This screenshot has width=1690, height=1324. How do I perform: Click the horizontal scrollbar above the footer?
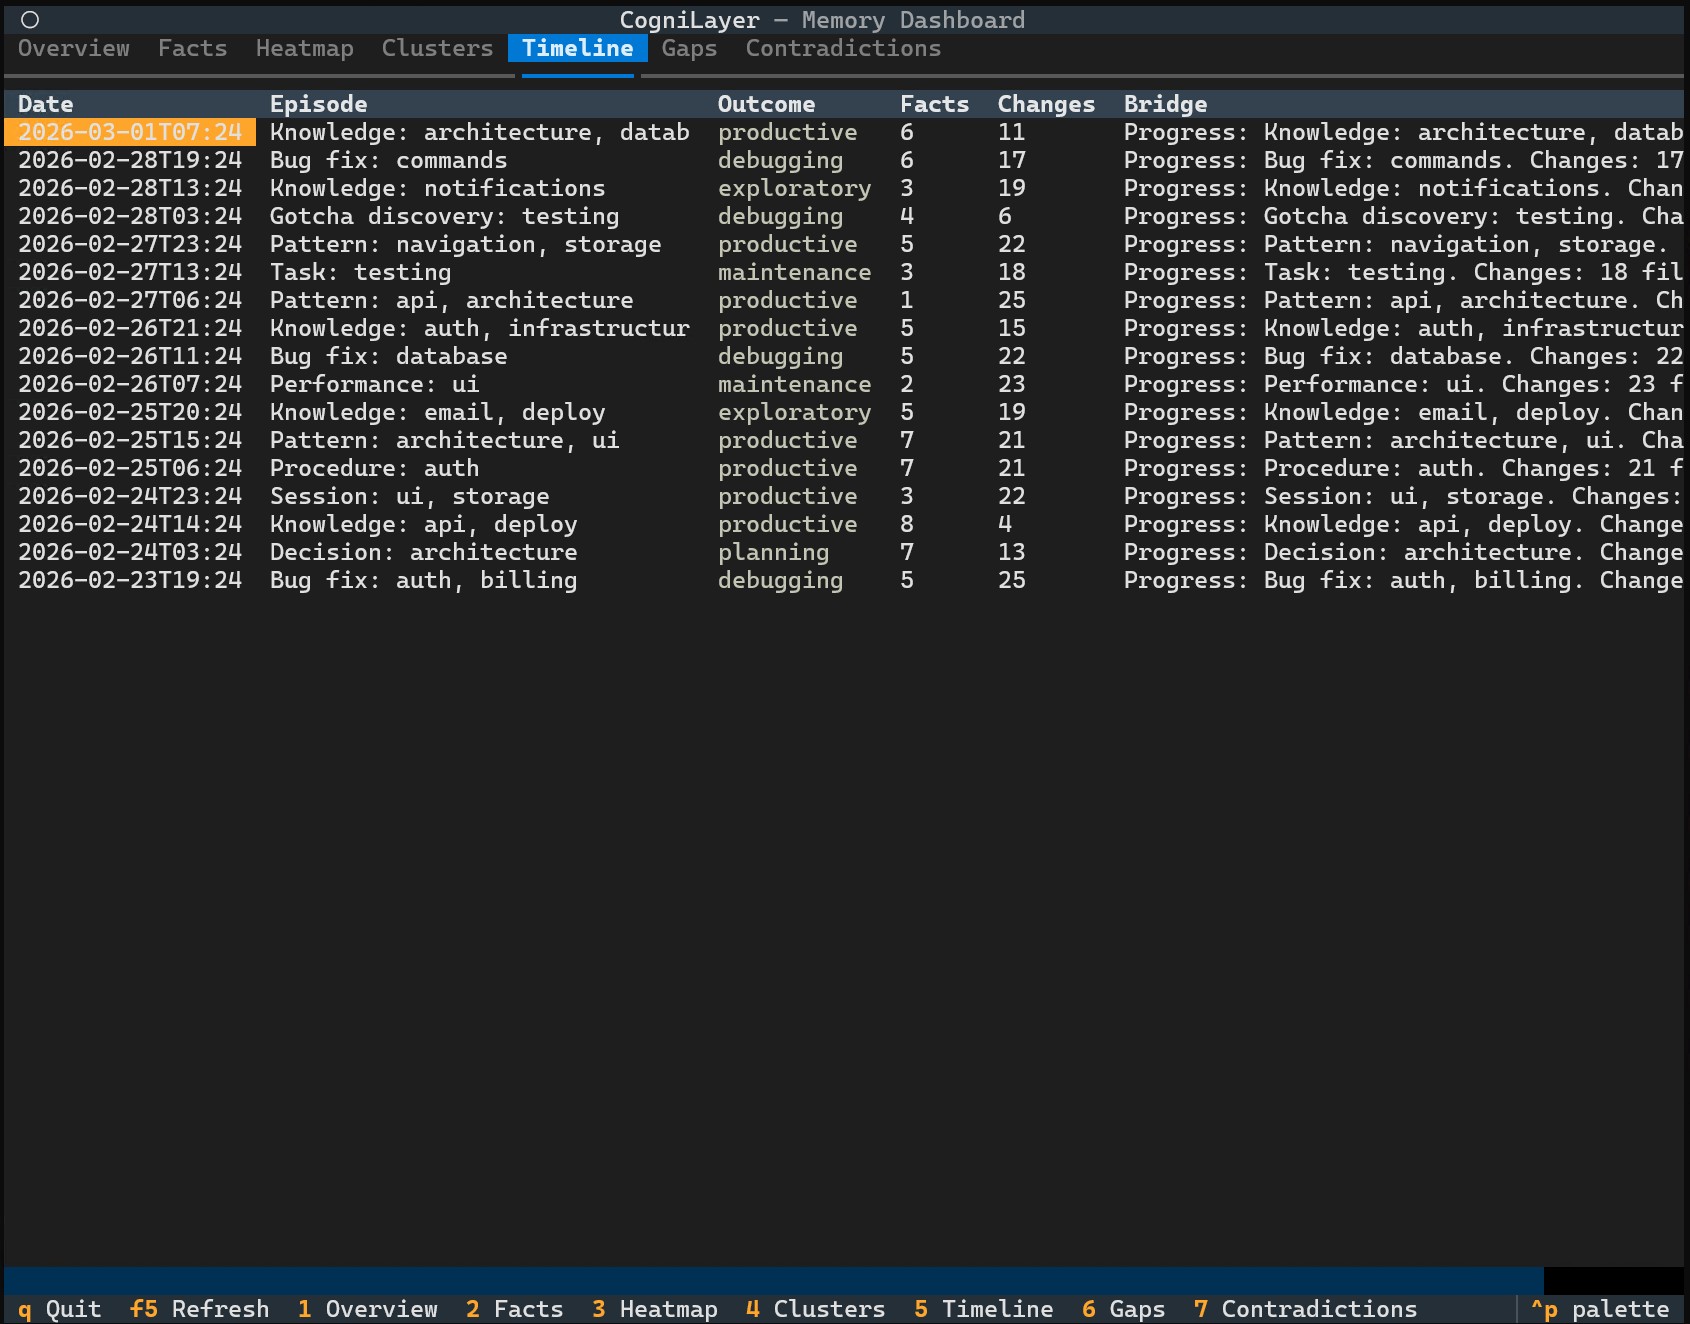point(773,1281)
